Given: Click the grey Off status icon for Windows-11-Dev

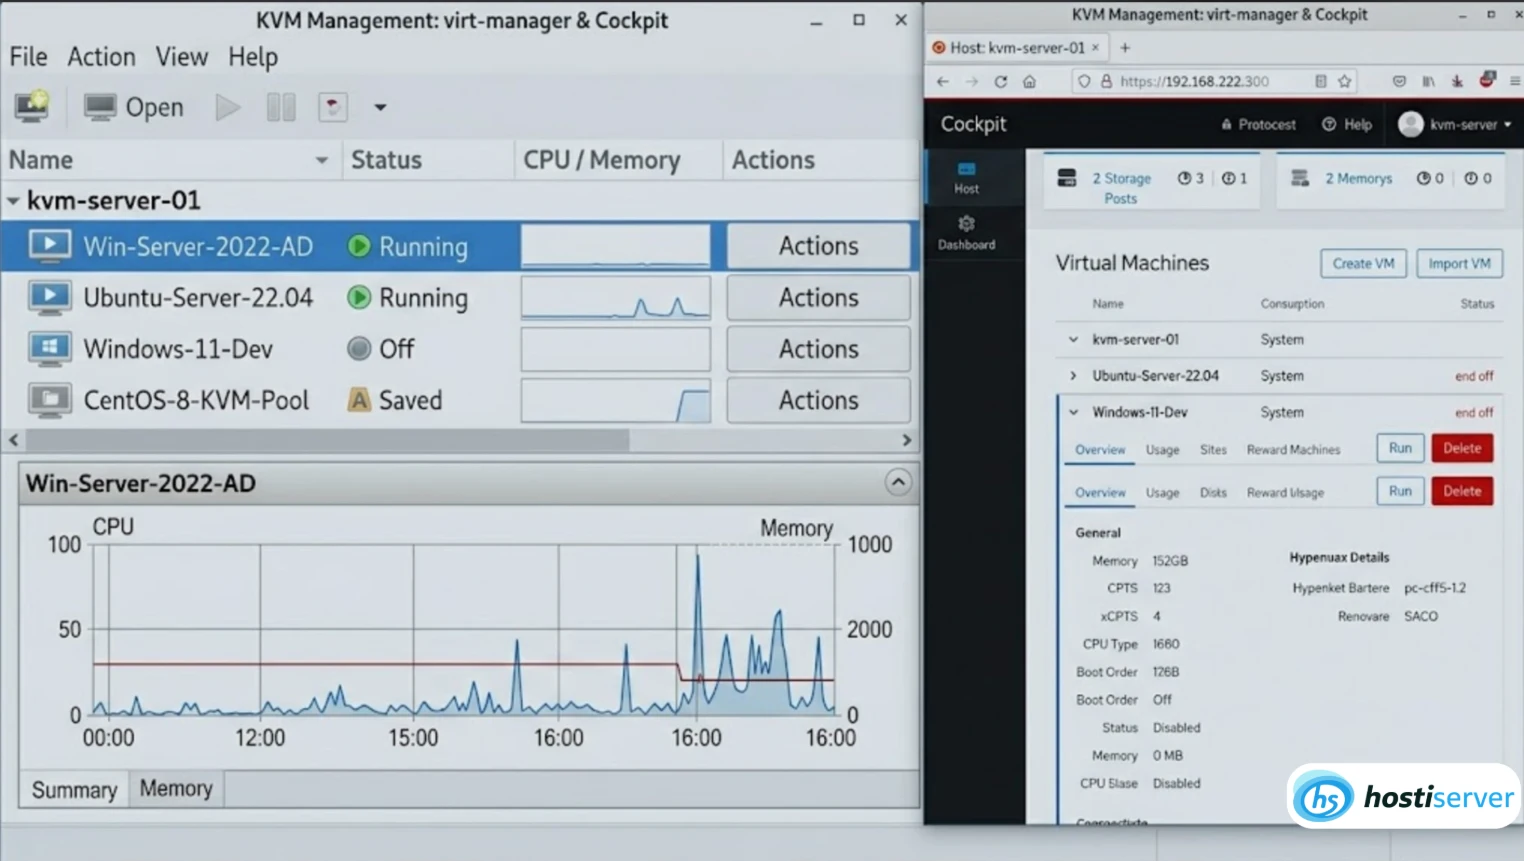Looking at the screenshot, I should tap(359, 348).
